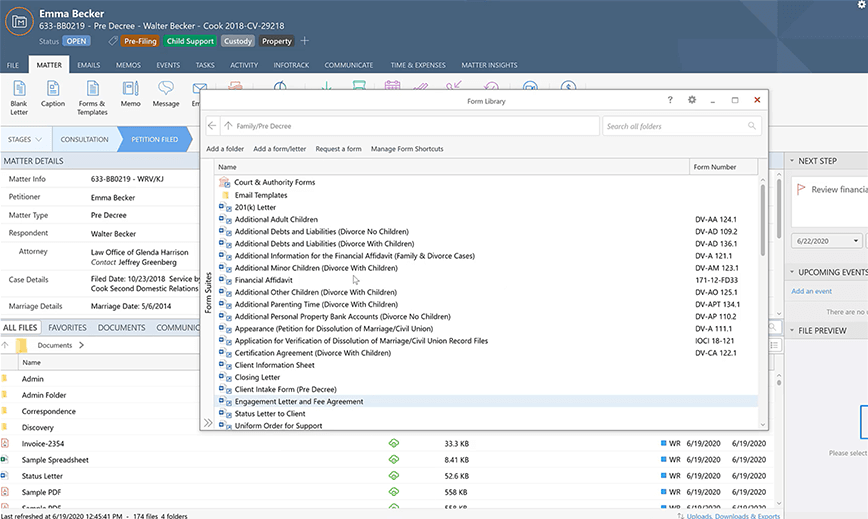The width and height of the screenshot is (868, 519).
Task: Click the Search all folders field
Action: [x=681, y=126]
